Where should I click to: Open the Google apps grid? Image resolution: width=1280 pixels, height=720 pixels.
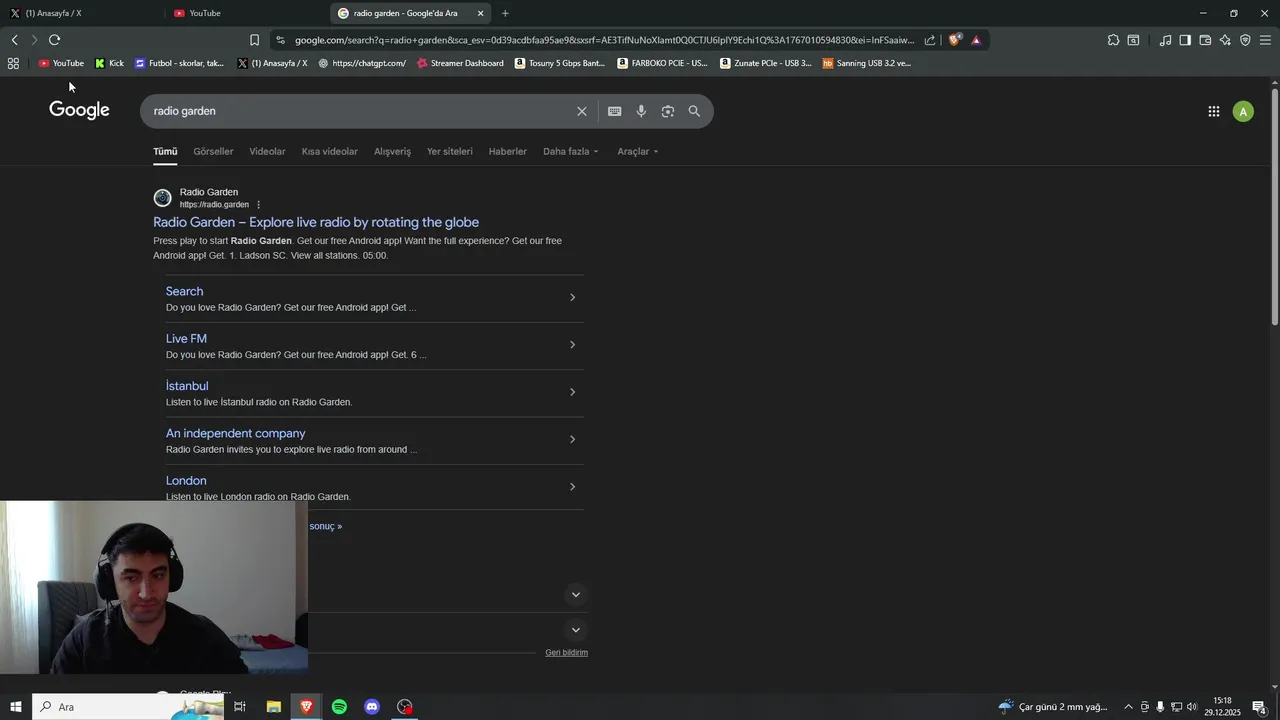1214,112
